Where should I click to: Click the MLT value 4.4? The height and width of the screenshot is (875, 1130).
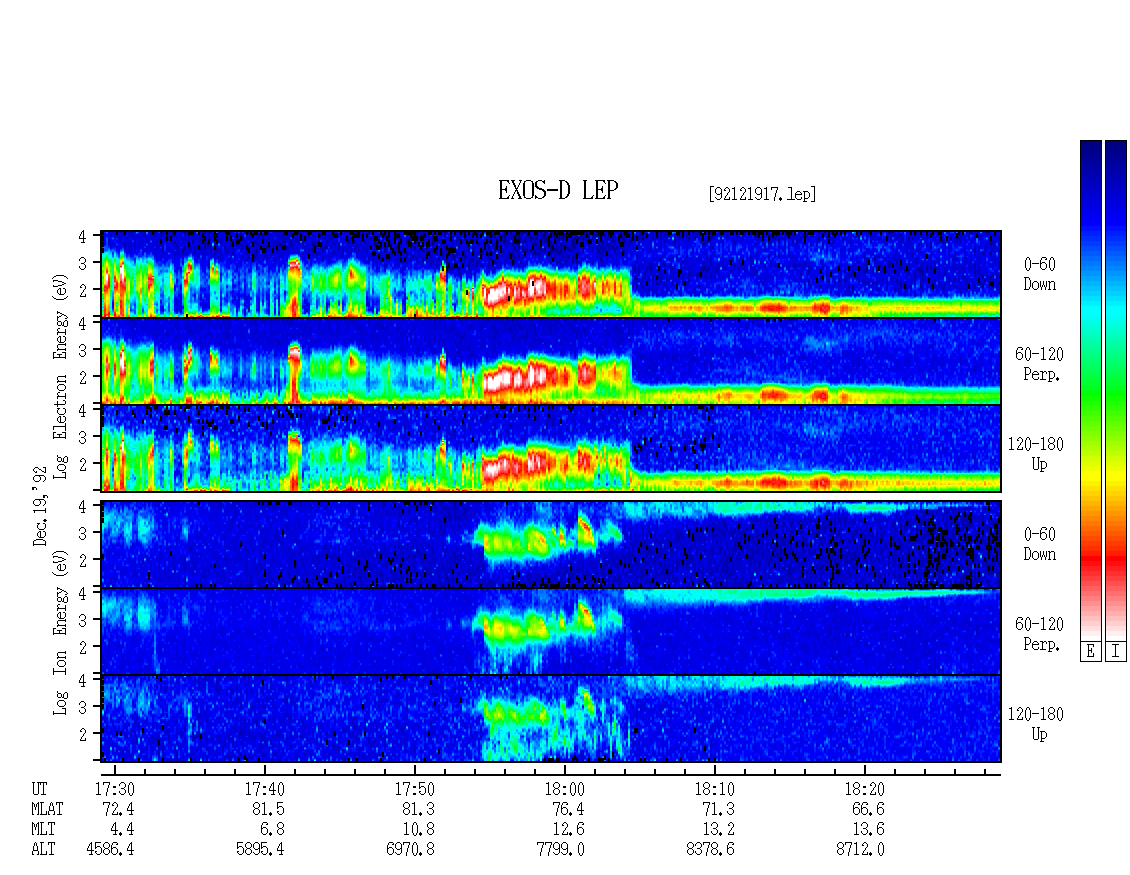(x=122, y=830)
